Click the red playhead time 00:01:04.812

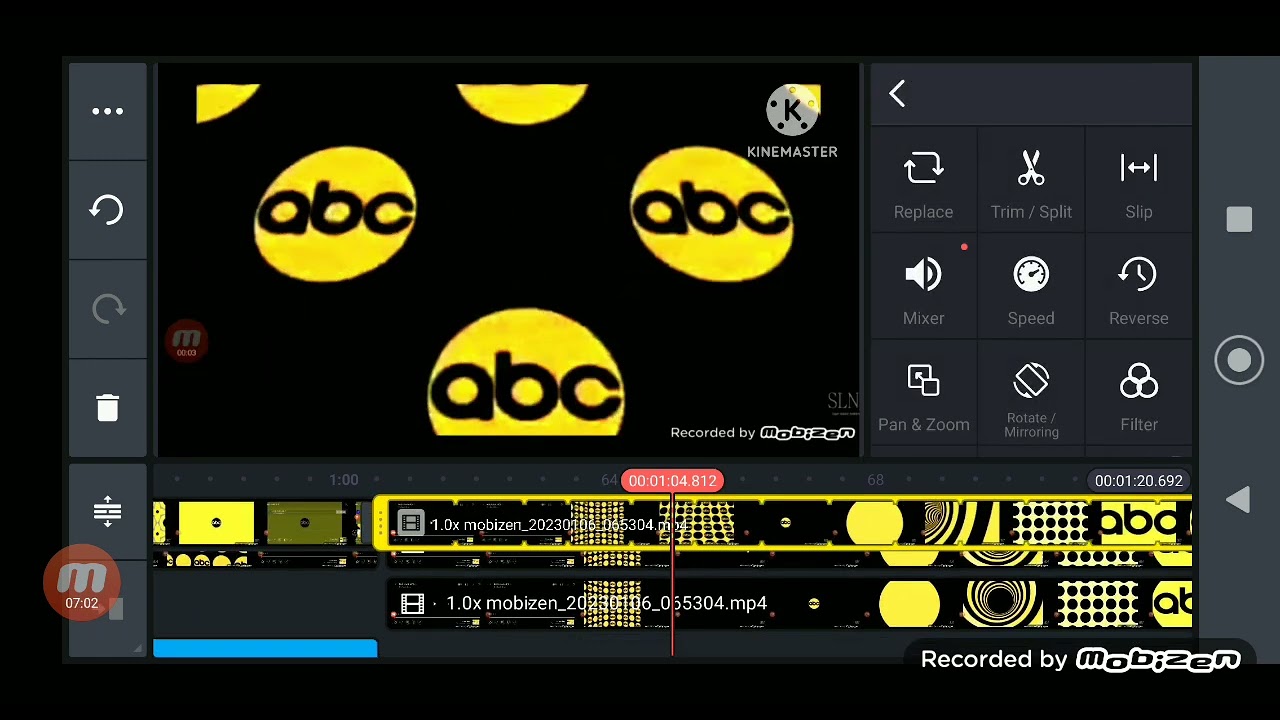[672, 481]
